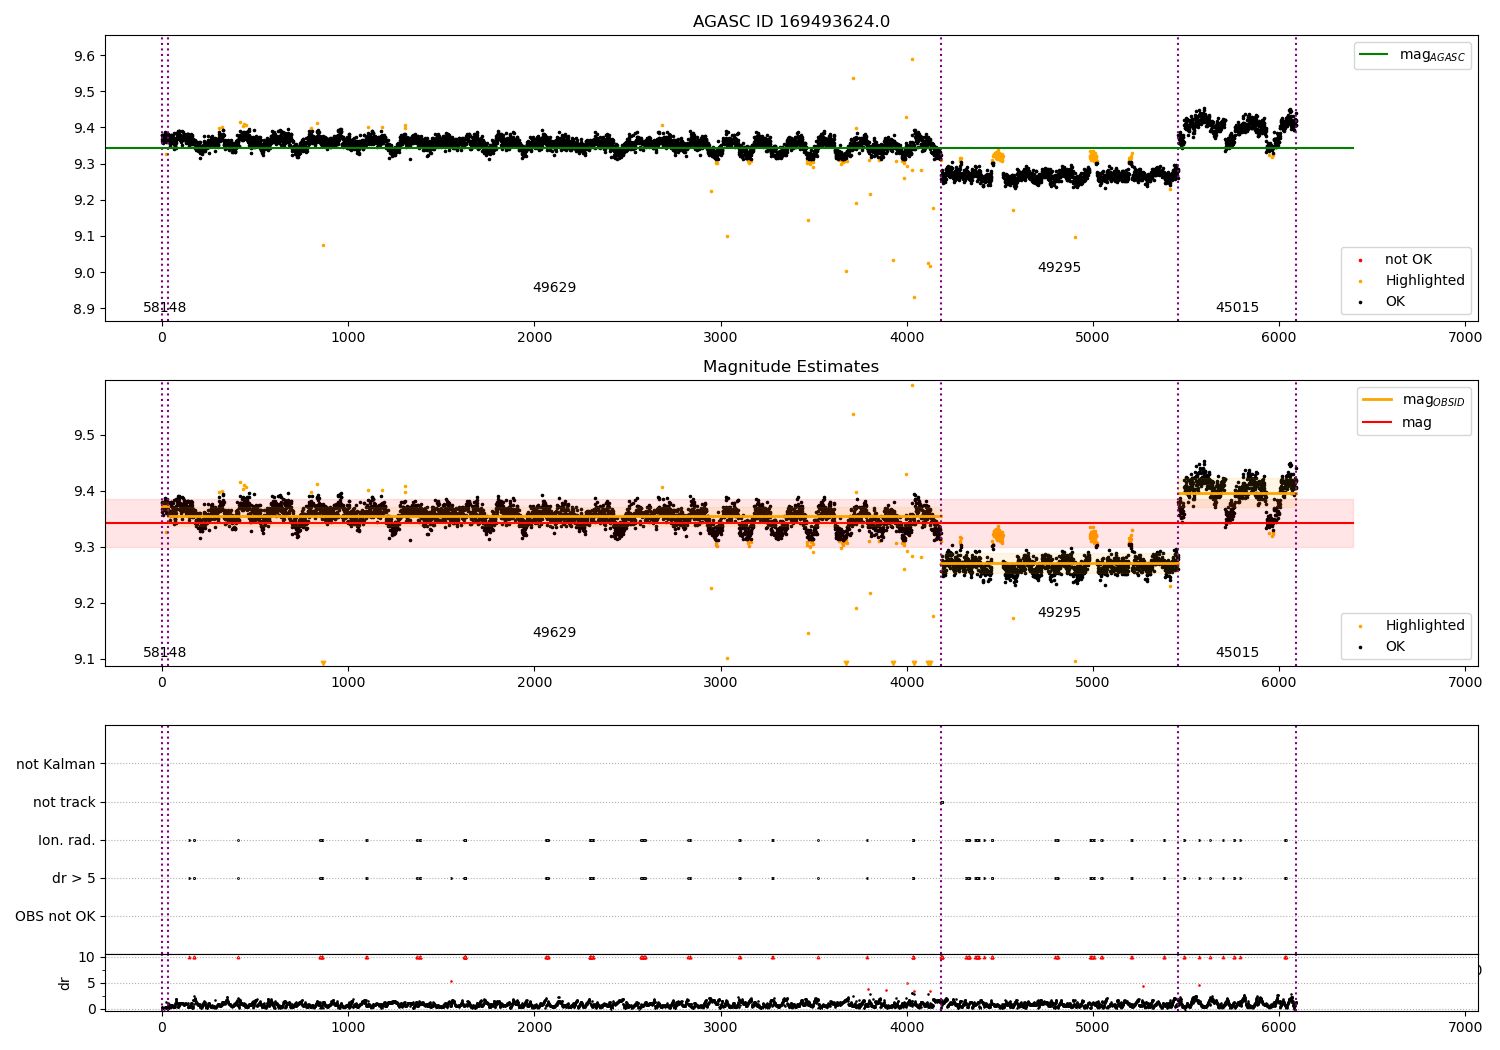Click the 49629 label in the Magnitude Estimates plot
The height and width of the screenshot is (1050, 1500).
pos(554,633)
